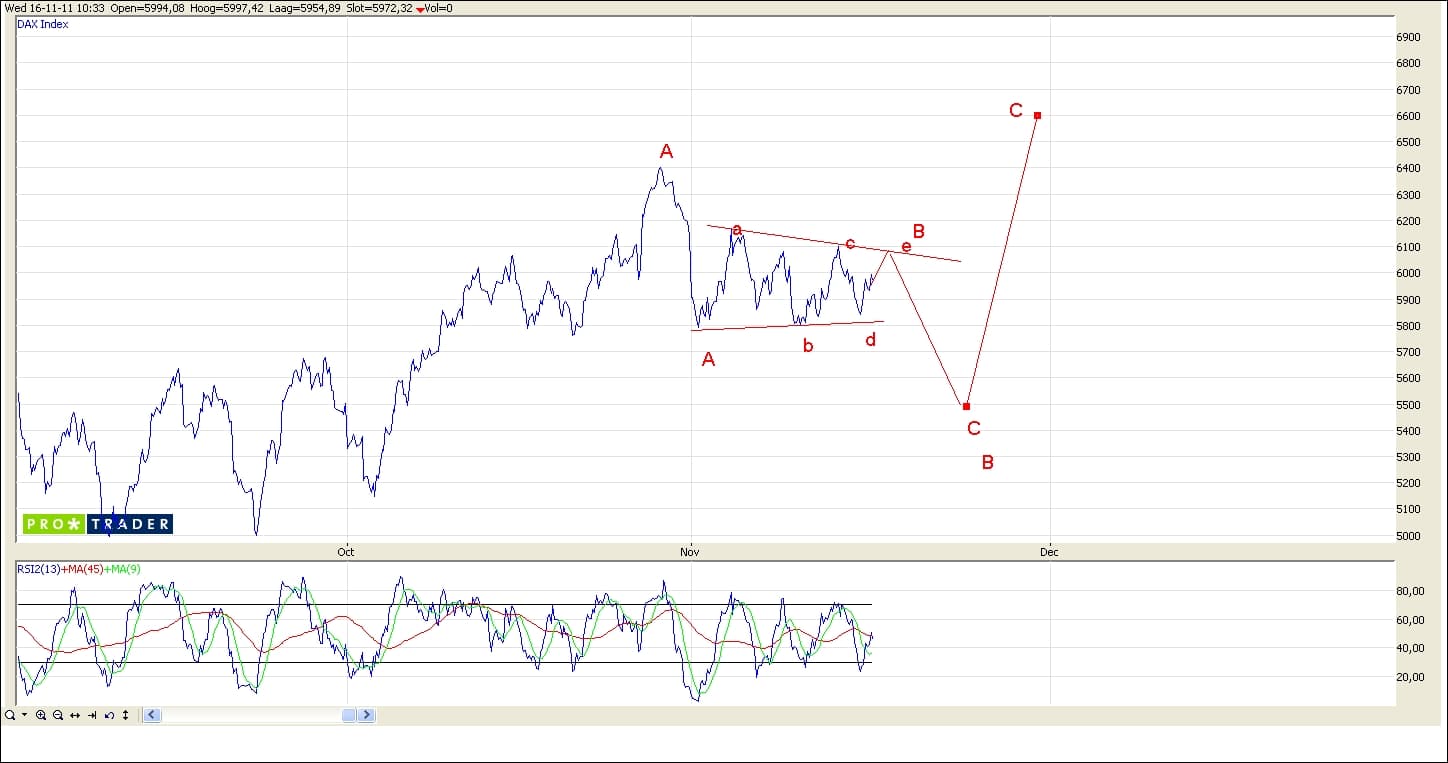Click the undo zoom curved arrow
Image resolution: width=1448 pixels, height=763 pixels.
(109, 715)
